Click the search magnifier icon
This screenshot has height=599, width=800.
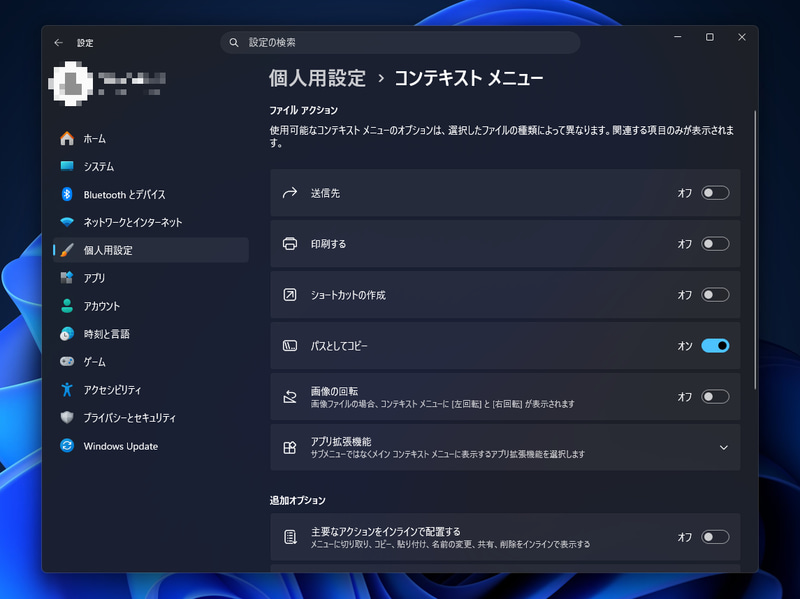234,42
